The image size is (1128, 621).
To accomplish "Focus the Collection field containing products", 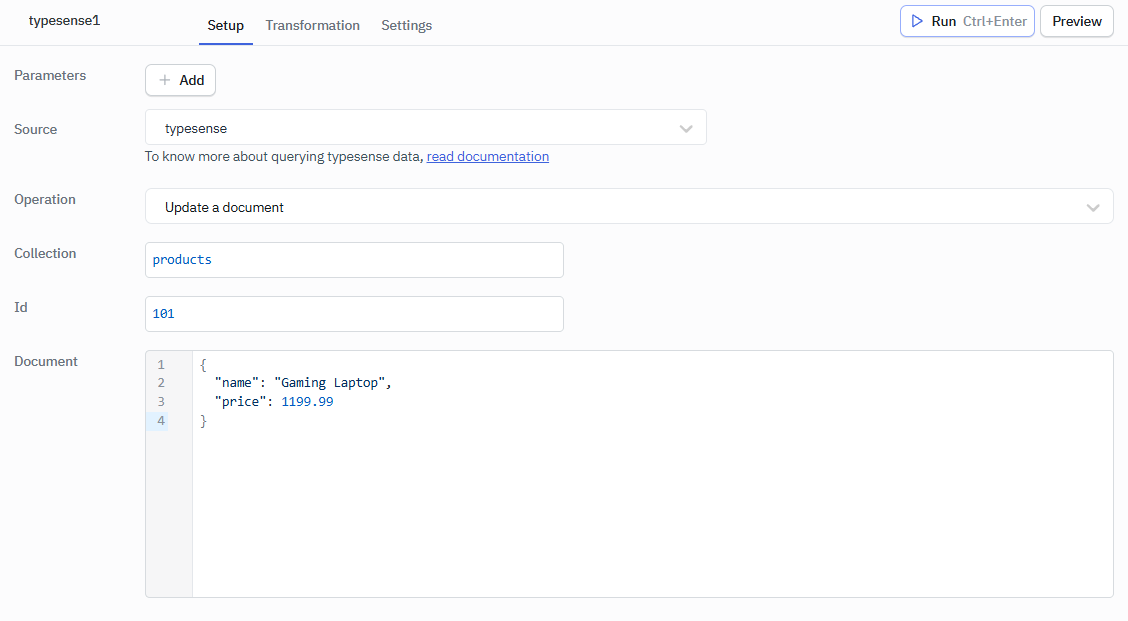I will [x=354, y=260].
